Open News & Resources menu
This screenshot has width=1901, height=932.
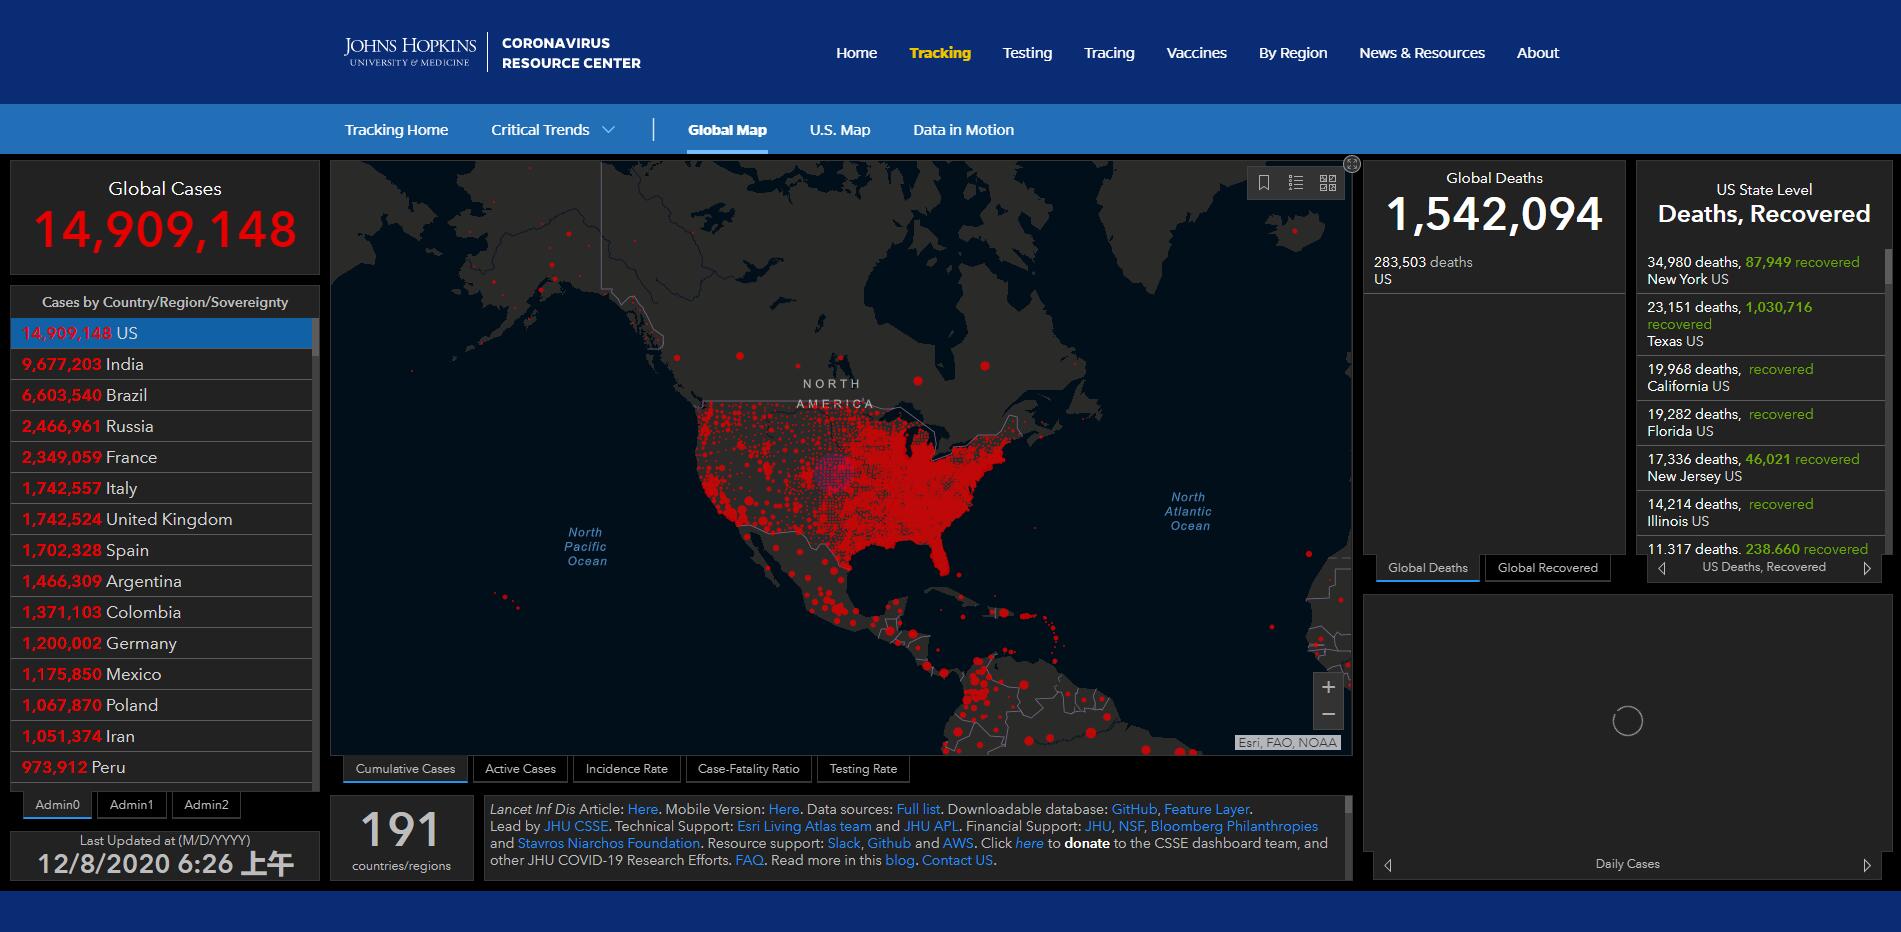pyautogui.click(x=1422, y=53)
